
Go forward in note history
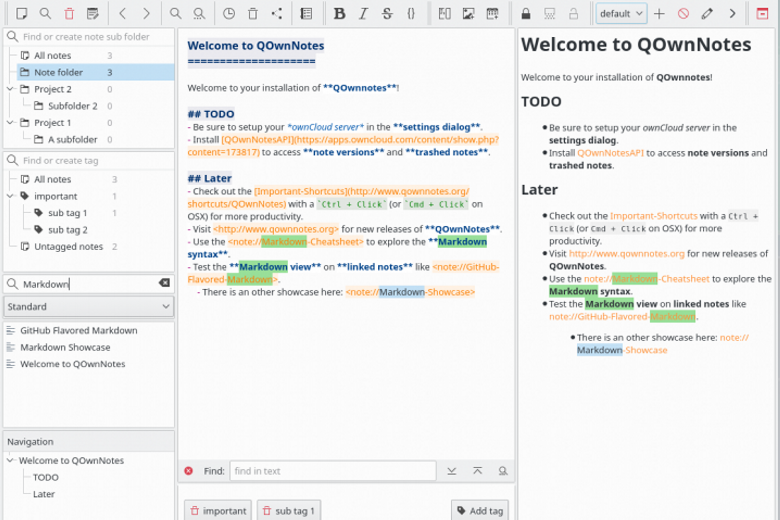click(x=146, y=13)
